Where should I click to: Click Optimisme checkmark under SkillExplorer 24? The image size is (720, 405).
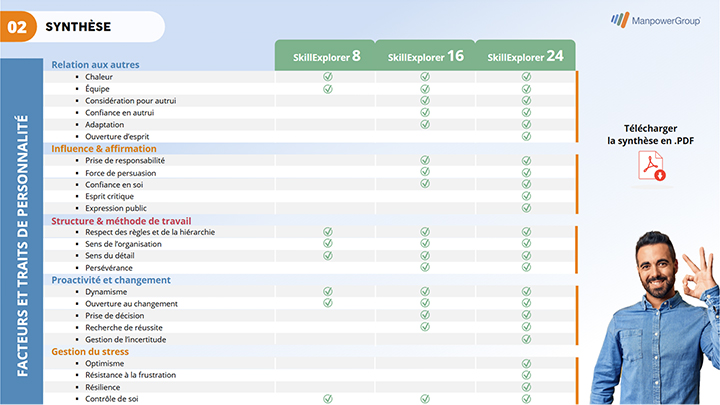pyautogui.click(x=526, y=363)
